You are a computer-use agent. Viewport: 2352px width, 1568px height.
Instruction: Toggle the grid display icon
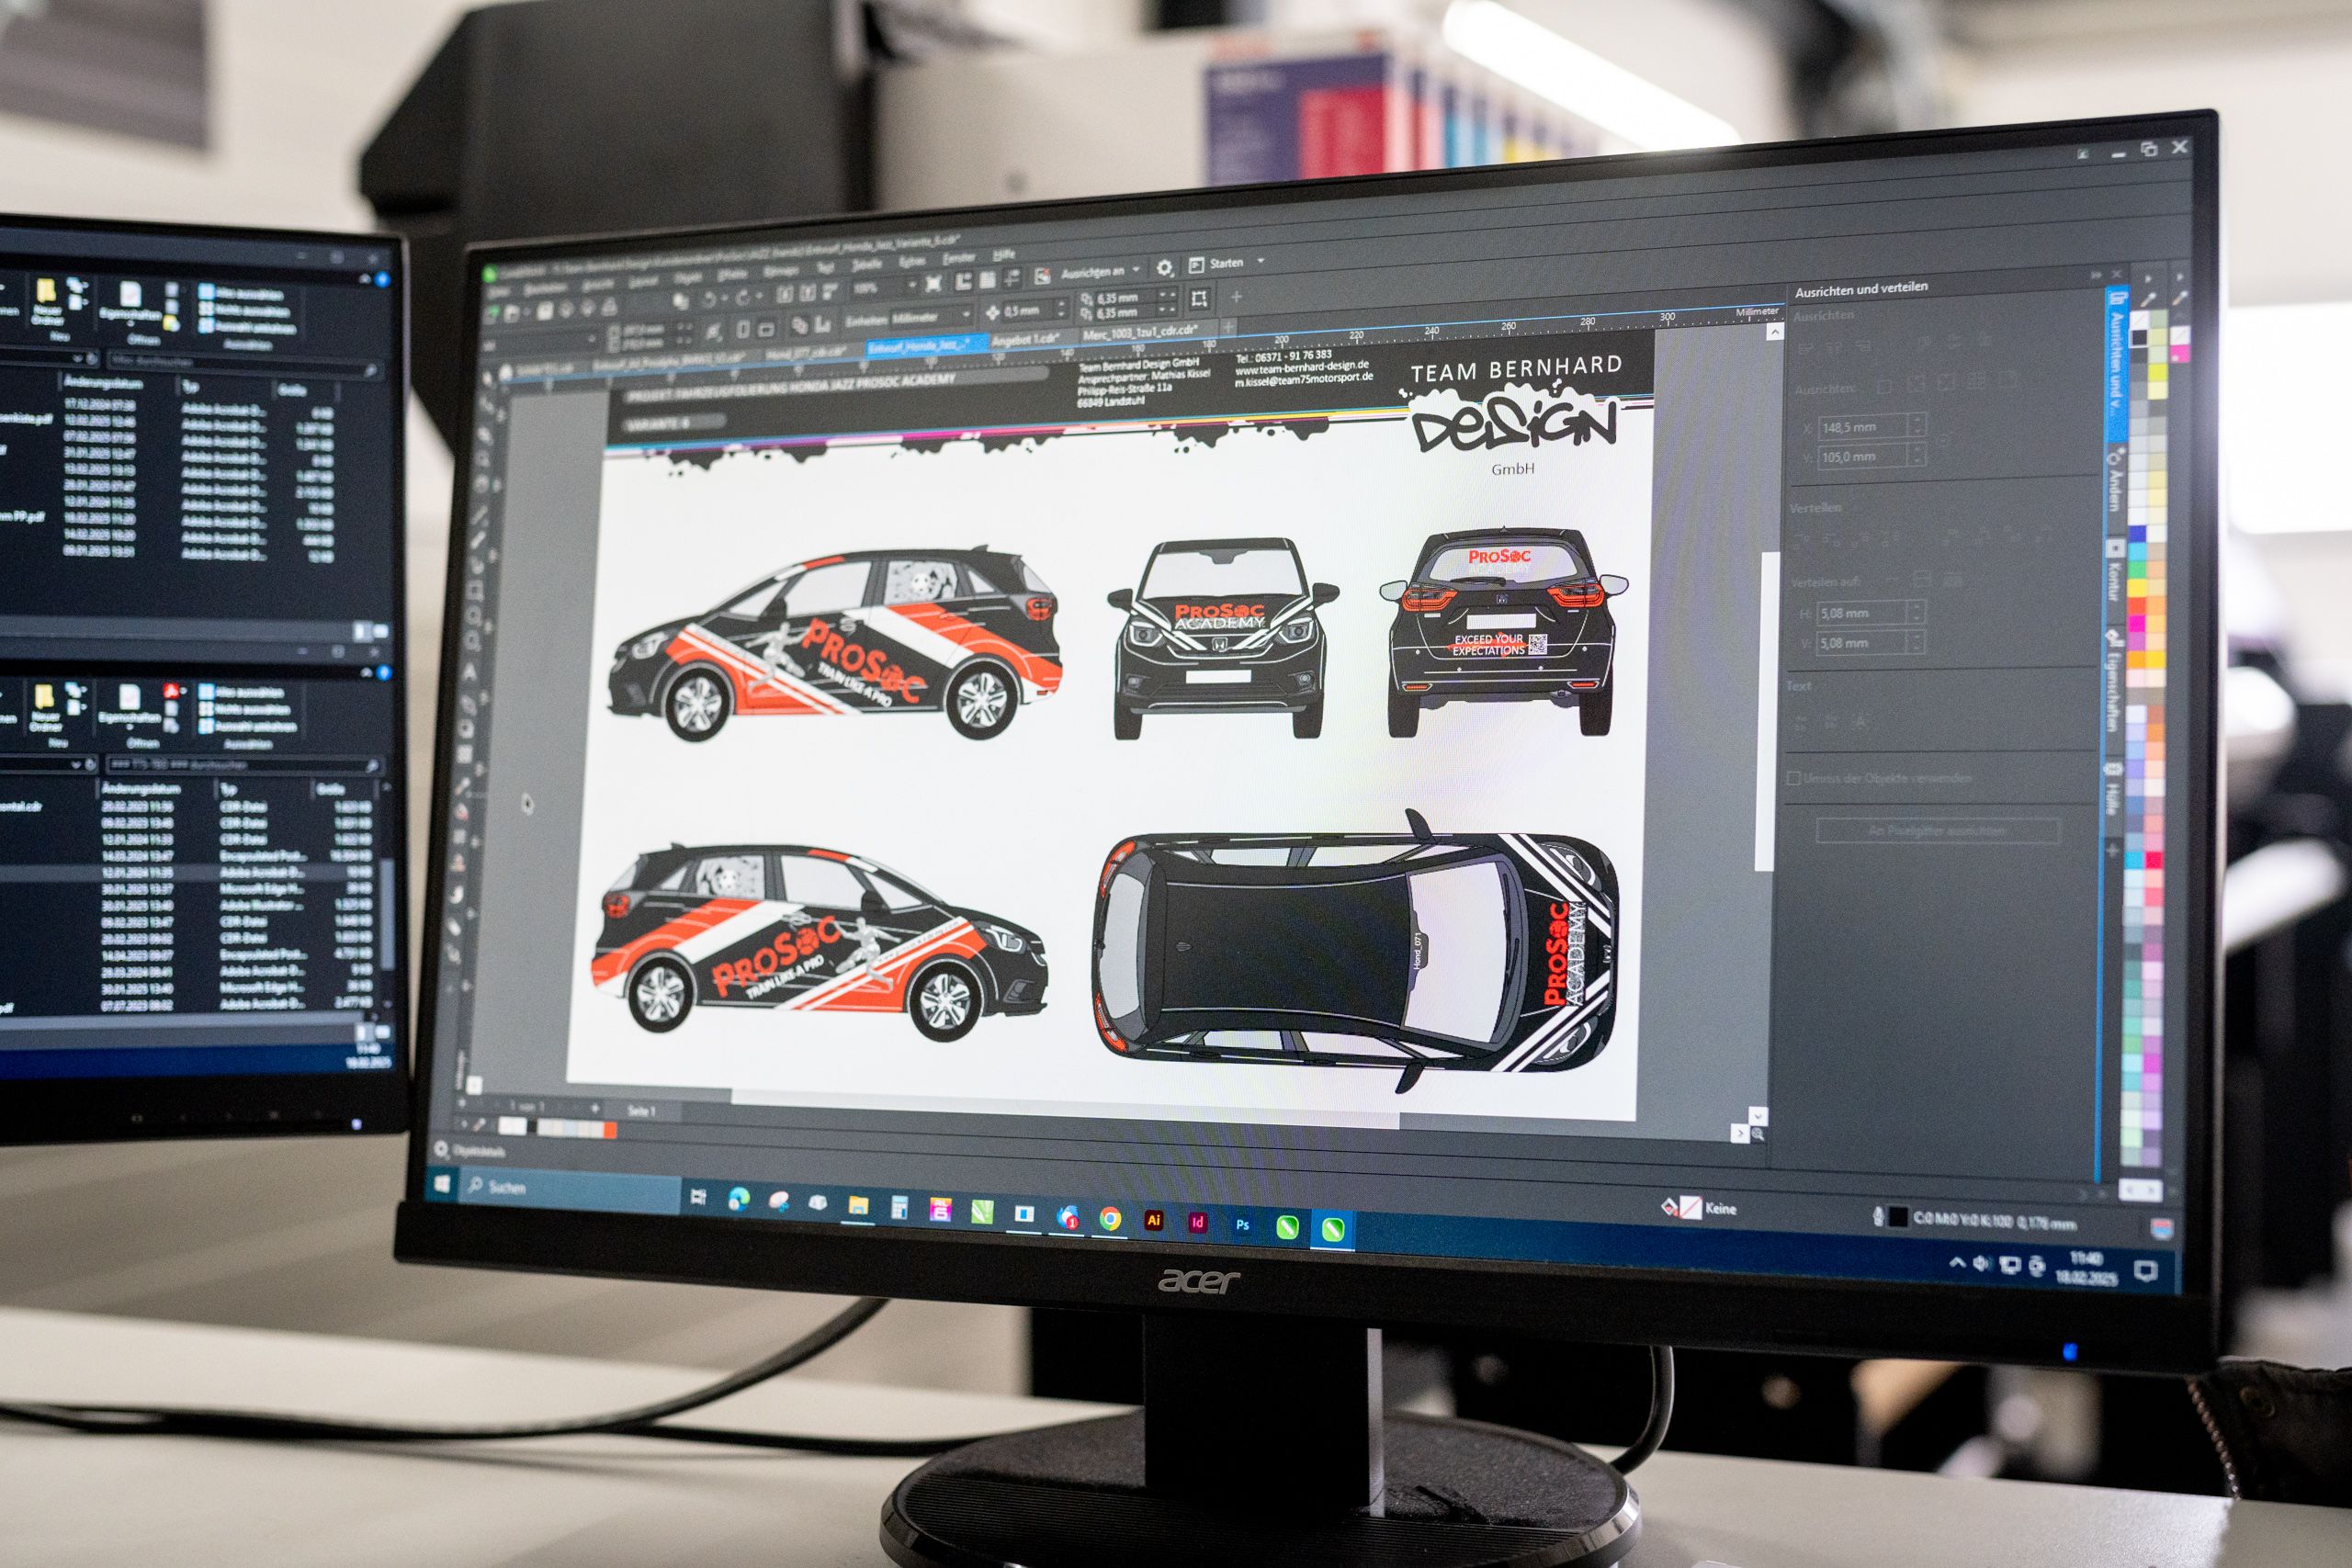point(988,281)
